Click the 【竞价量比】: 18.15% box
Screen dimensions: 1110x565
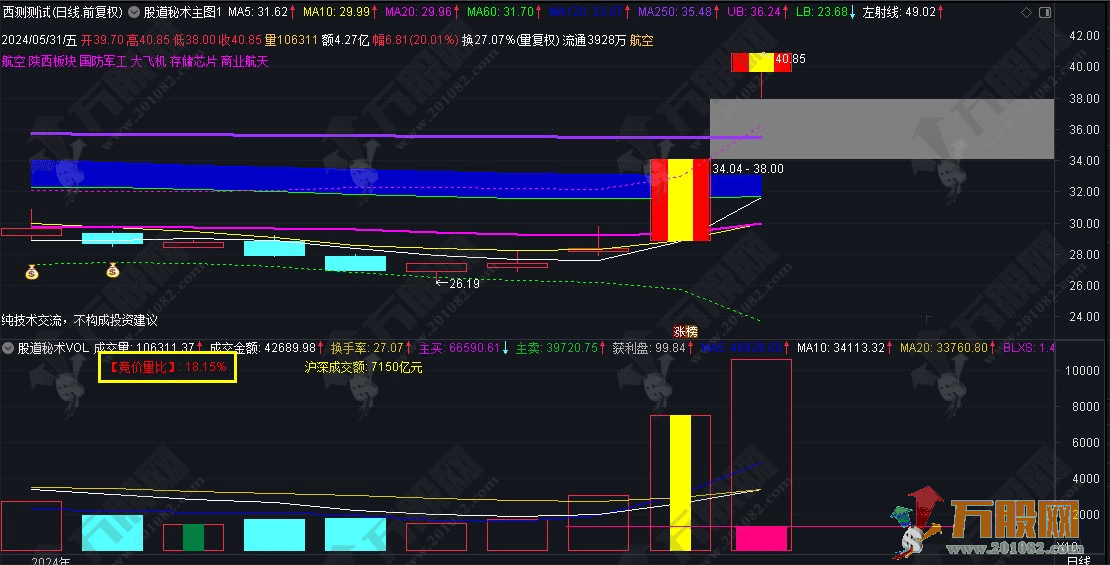167,367
